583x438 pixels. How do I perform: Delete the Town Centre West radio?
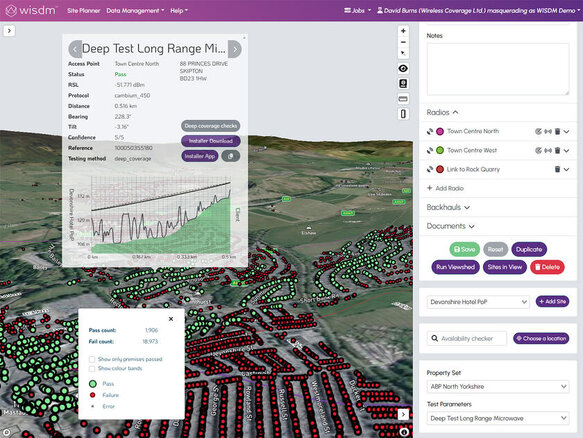[x=557, y=150]
